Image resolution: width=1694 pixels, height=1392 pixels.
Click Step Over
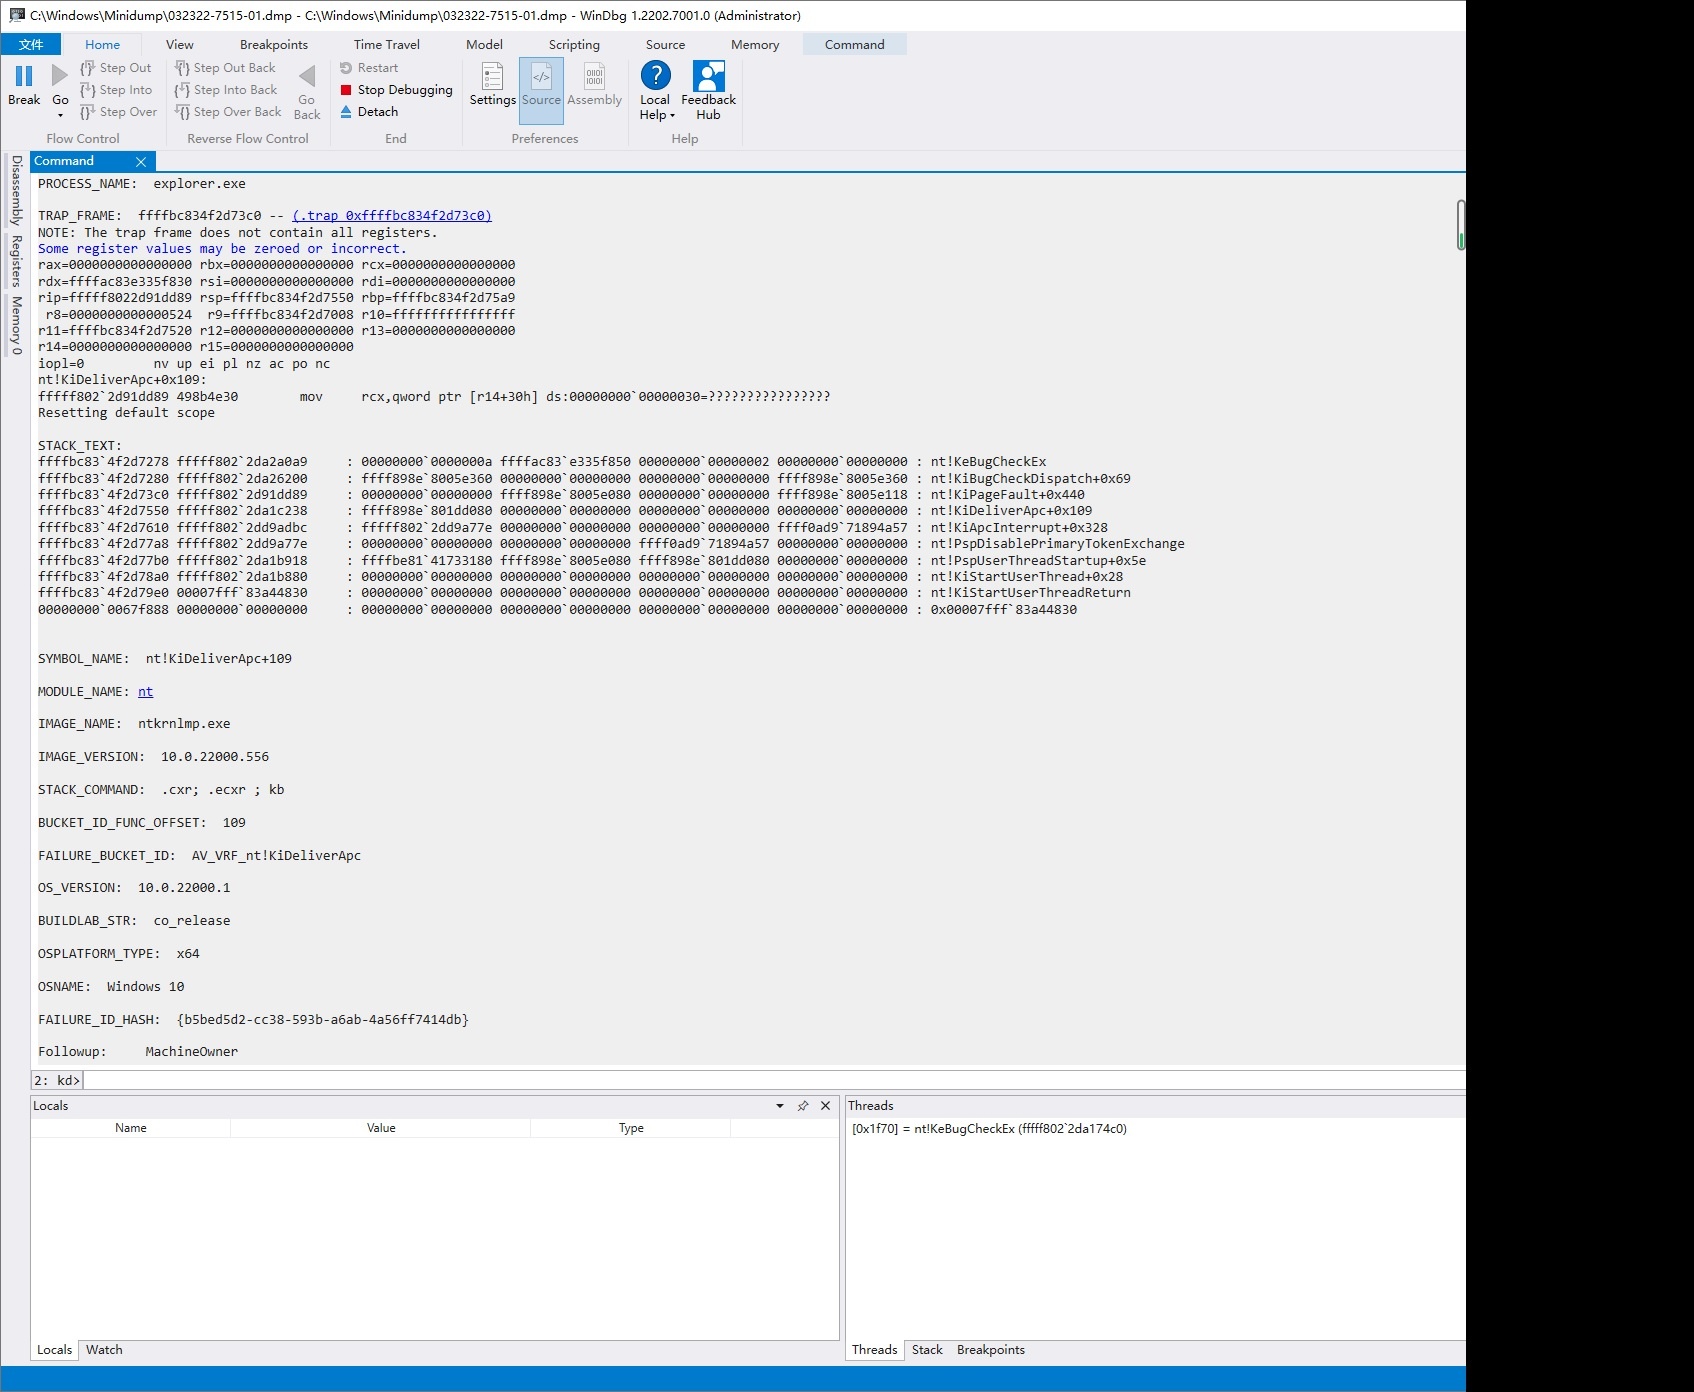(118, 112)
